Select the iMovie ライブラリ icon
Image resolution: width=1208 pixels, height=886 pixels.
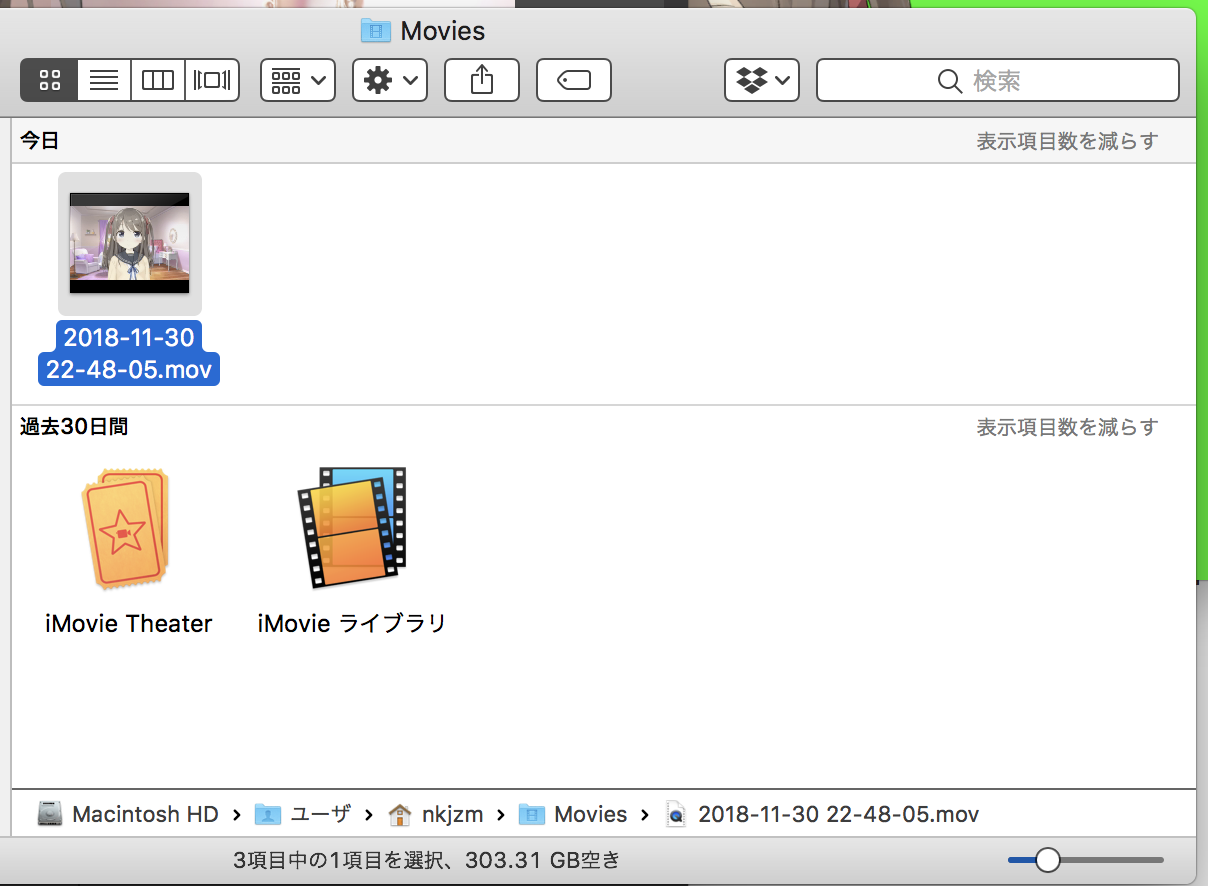pos(352,527)
